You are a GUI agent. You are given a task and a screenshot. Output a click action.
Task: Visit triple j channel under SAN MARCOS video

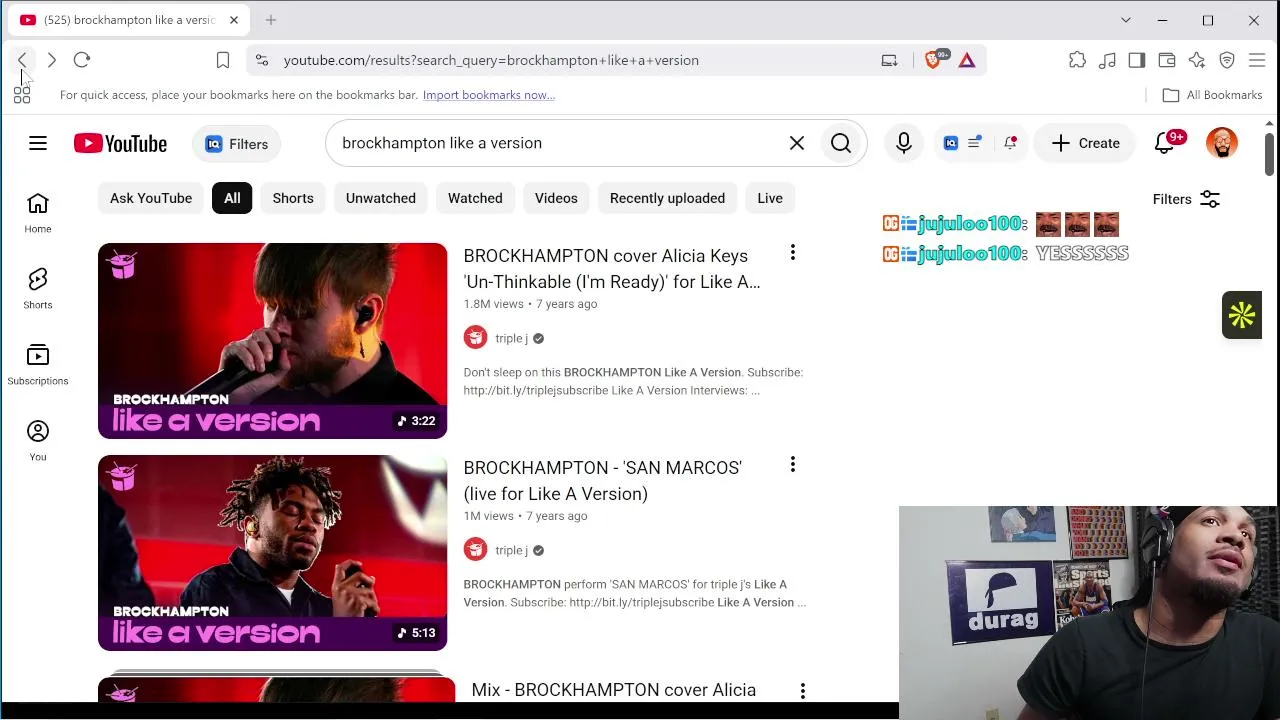click(511, 550)
